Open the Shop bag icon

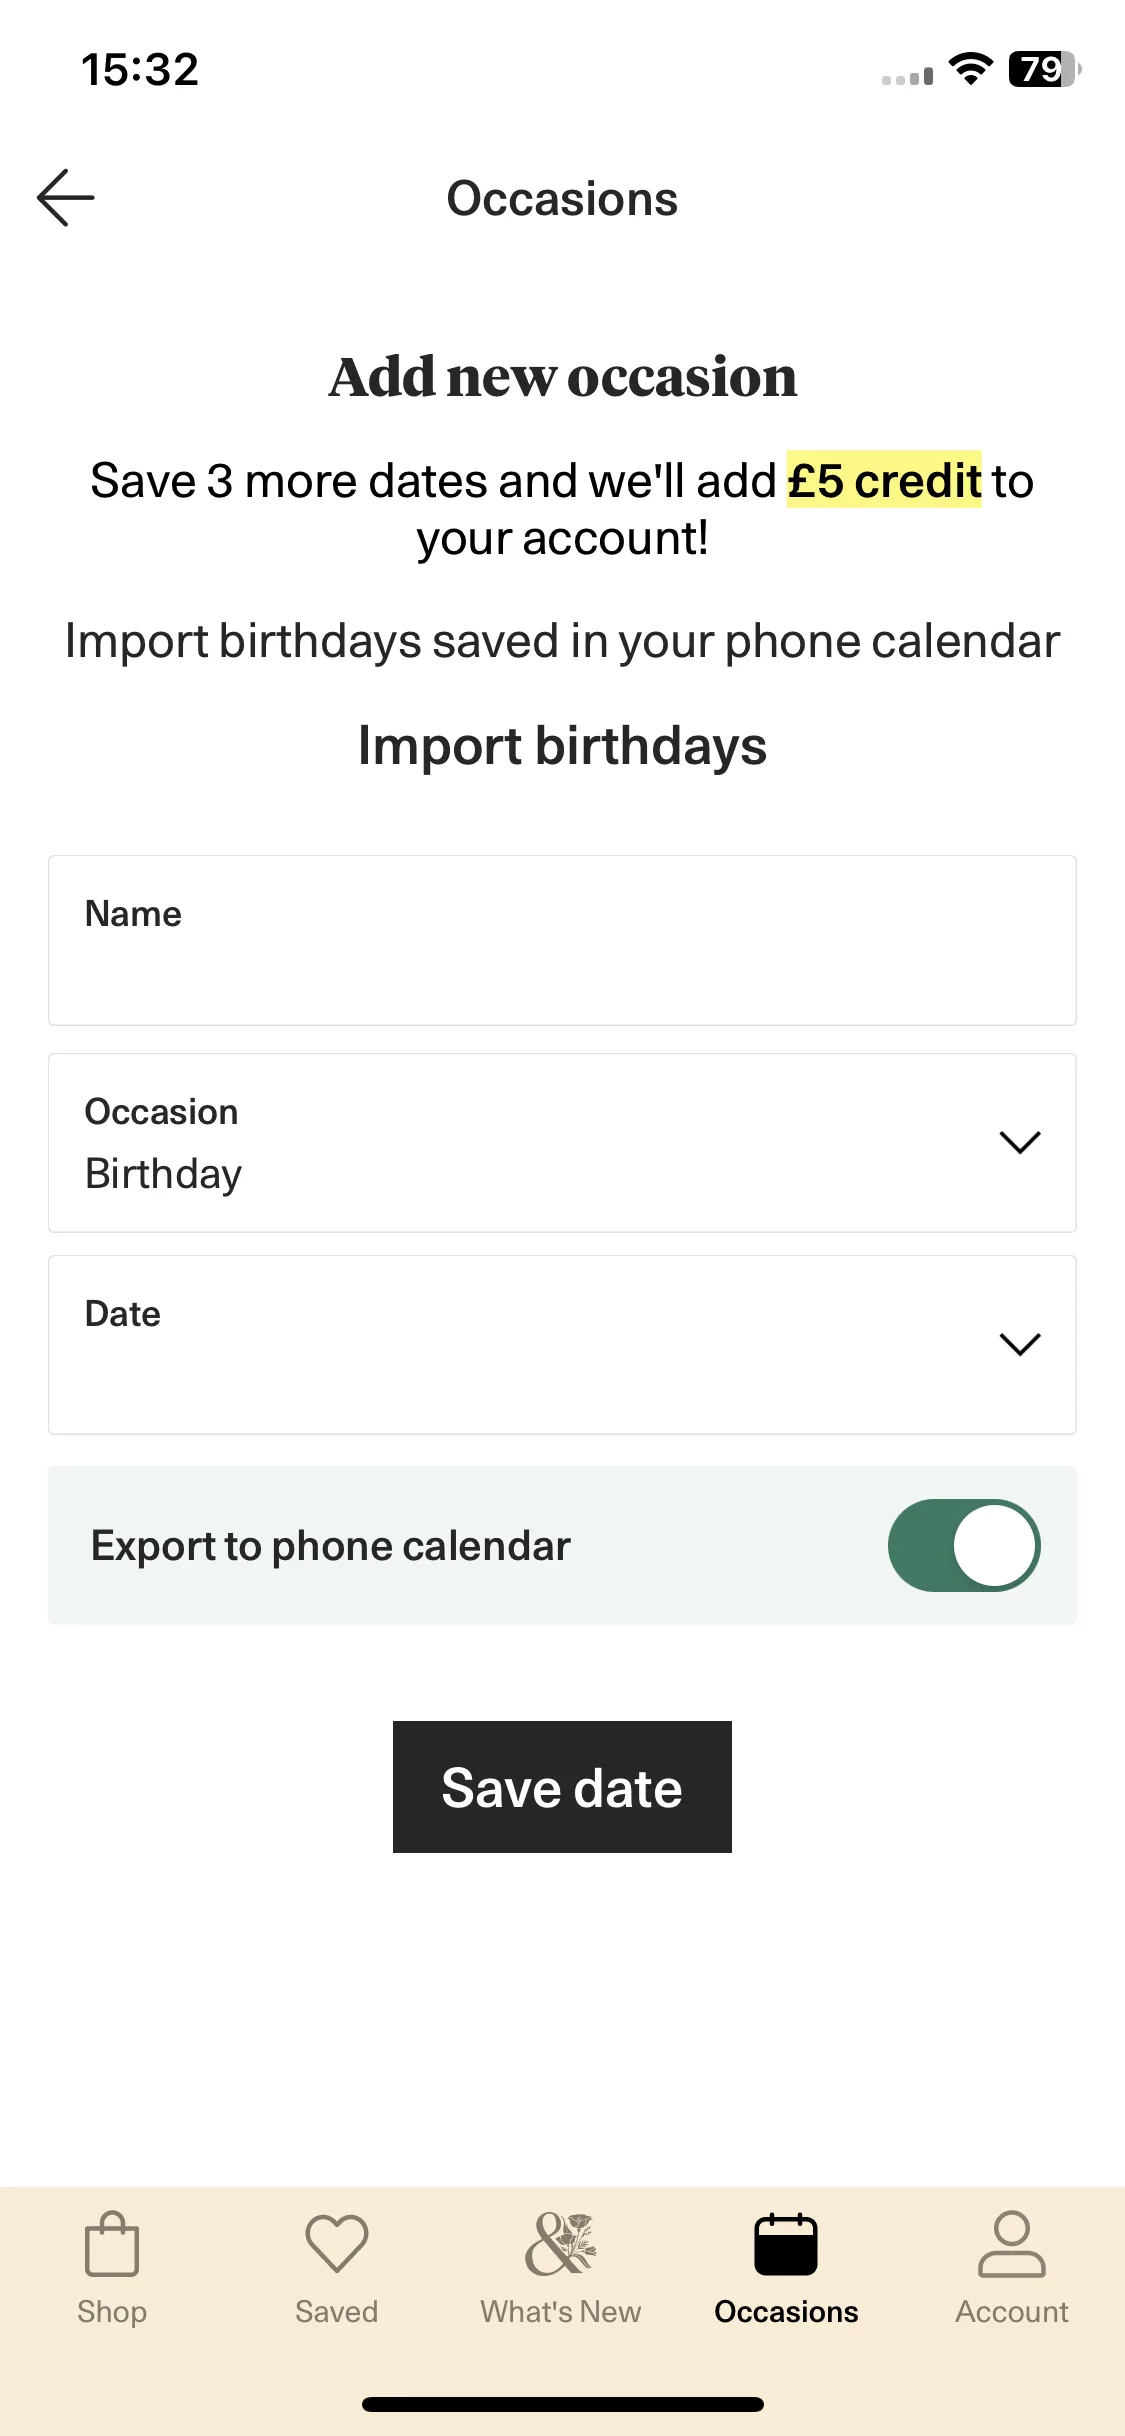(x=112, y=2243)
